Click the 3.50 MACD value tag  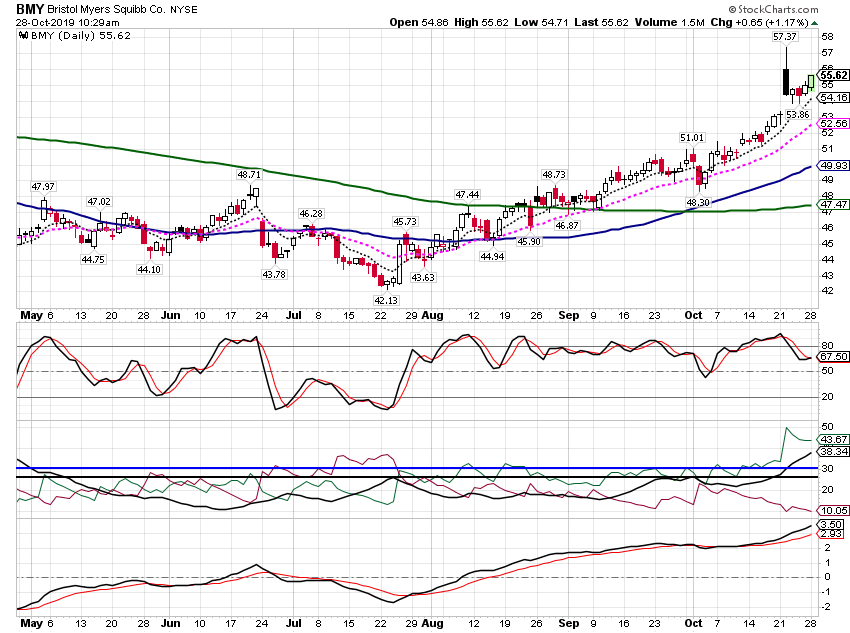tap(831, 525)
